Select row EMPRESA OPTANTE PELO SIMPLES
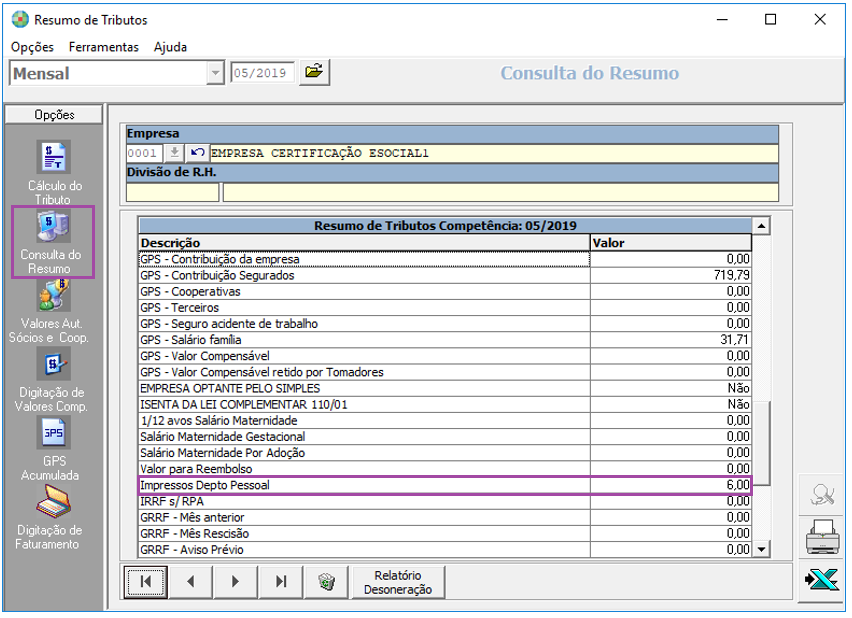This screenshot has width=852, height=618. (x=445, y=388)
